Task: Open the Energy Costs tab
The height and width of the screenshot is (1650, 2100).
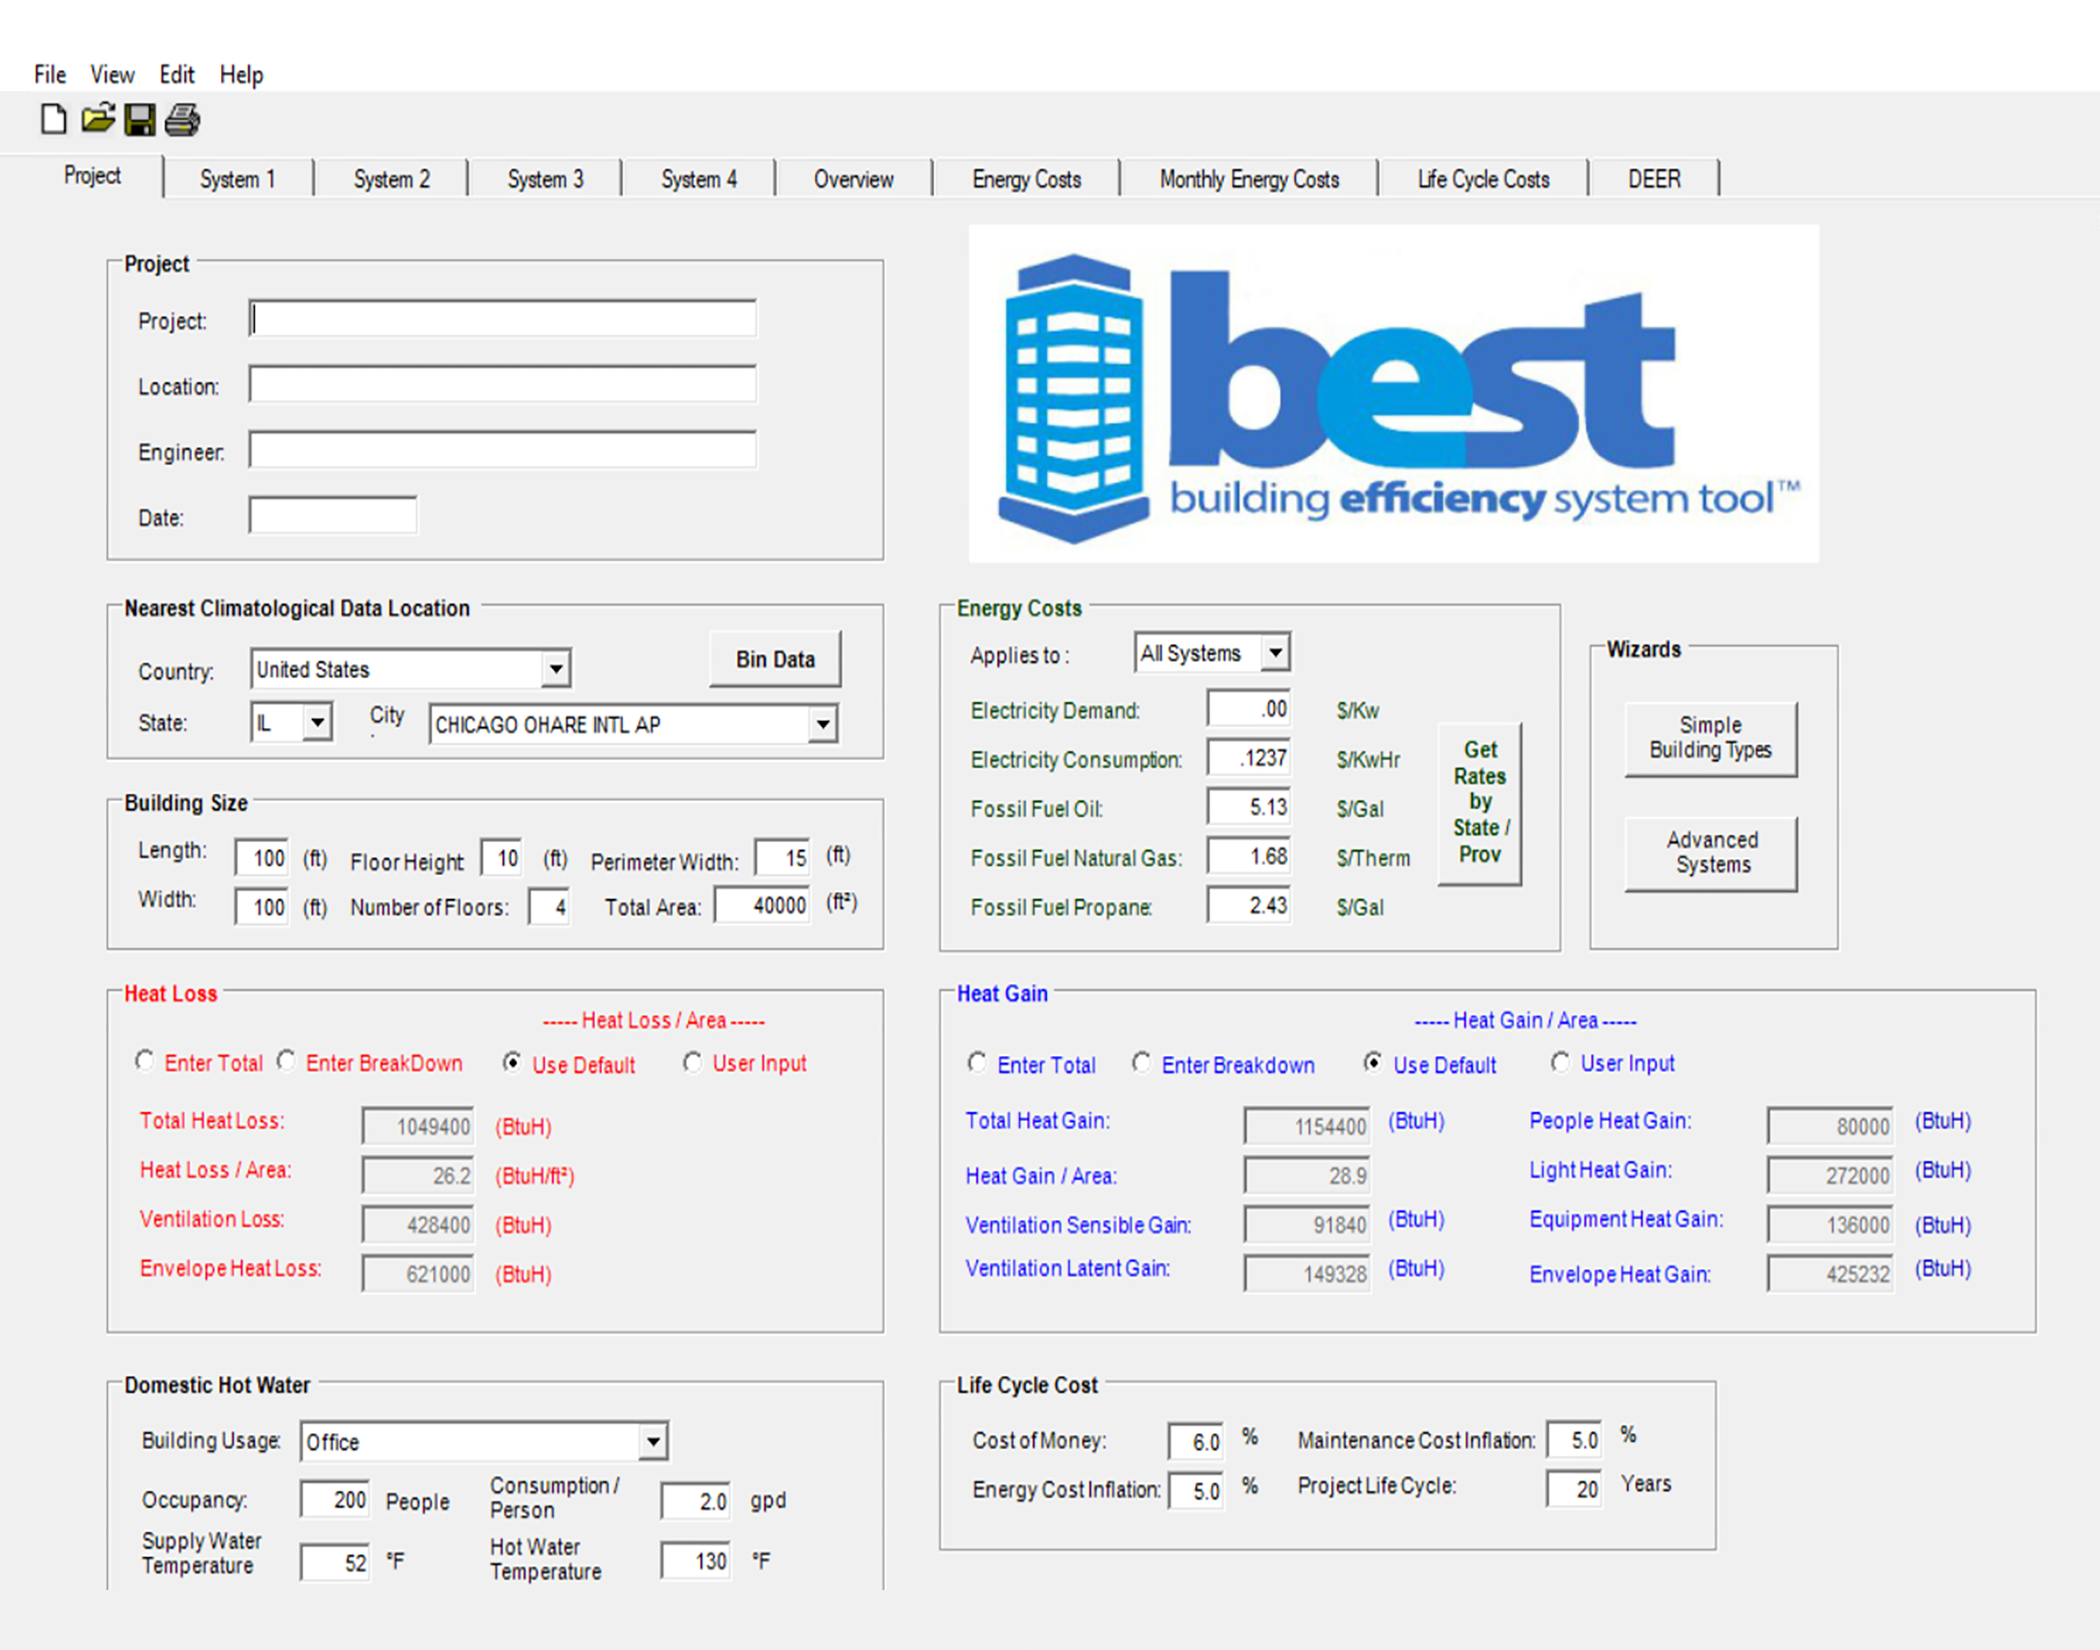Action: click(1026, 179)
